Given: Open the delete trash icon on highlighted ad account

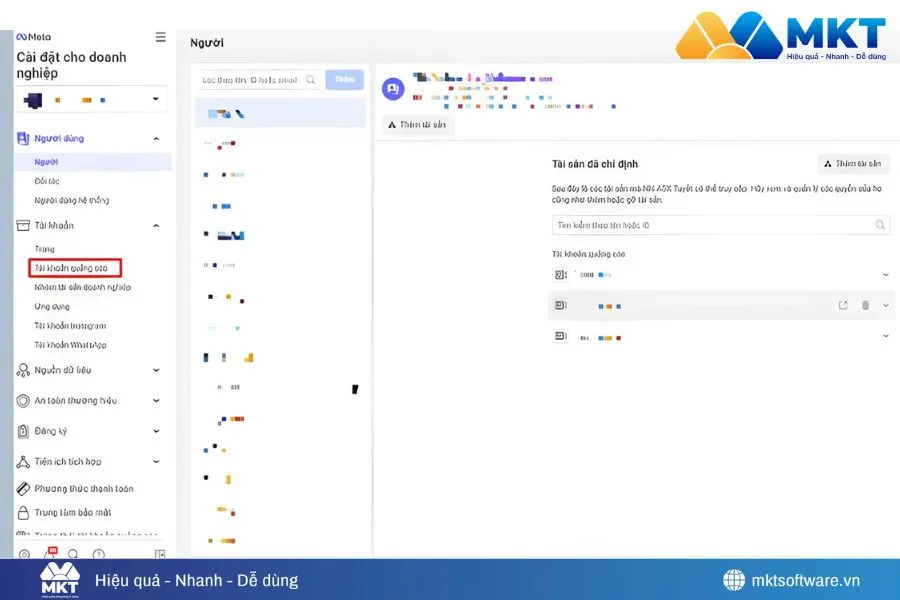Looking at the screenshot, I should [865, 306].
